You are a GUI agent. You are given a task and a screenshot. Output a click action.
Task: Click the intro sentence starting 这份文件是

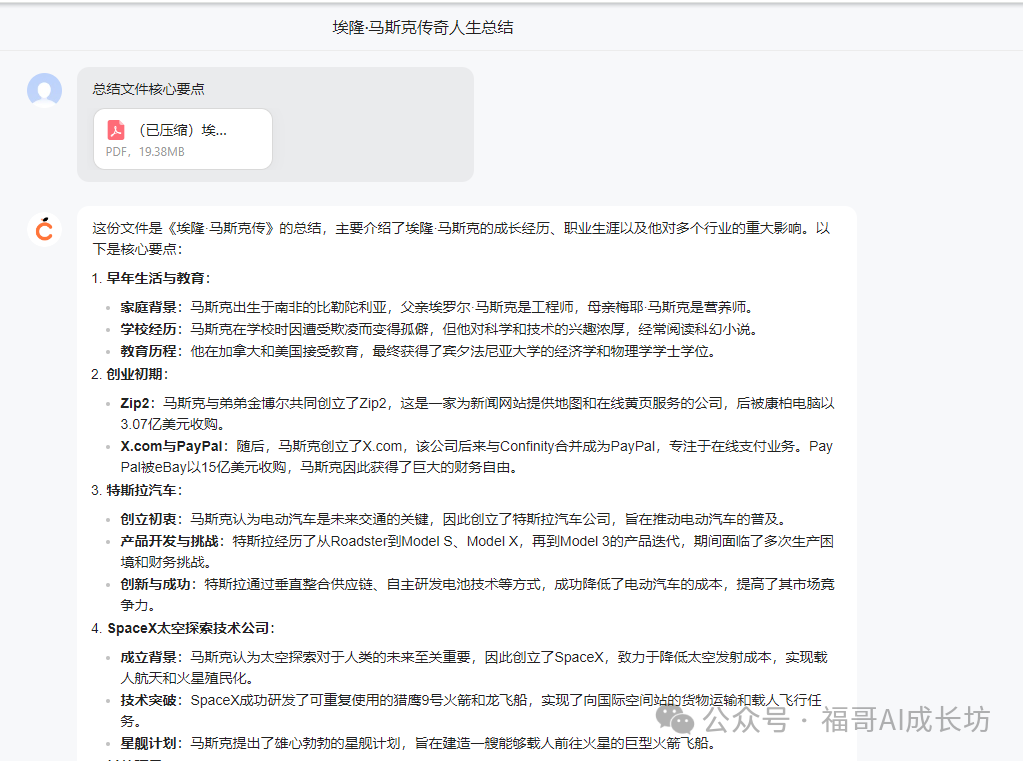461,238
